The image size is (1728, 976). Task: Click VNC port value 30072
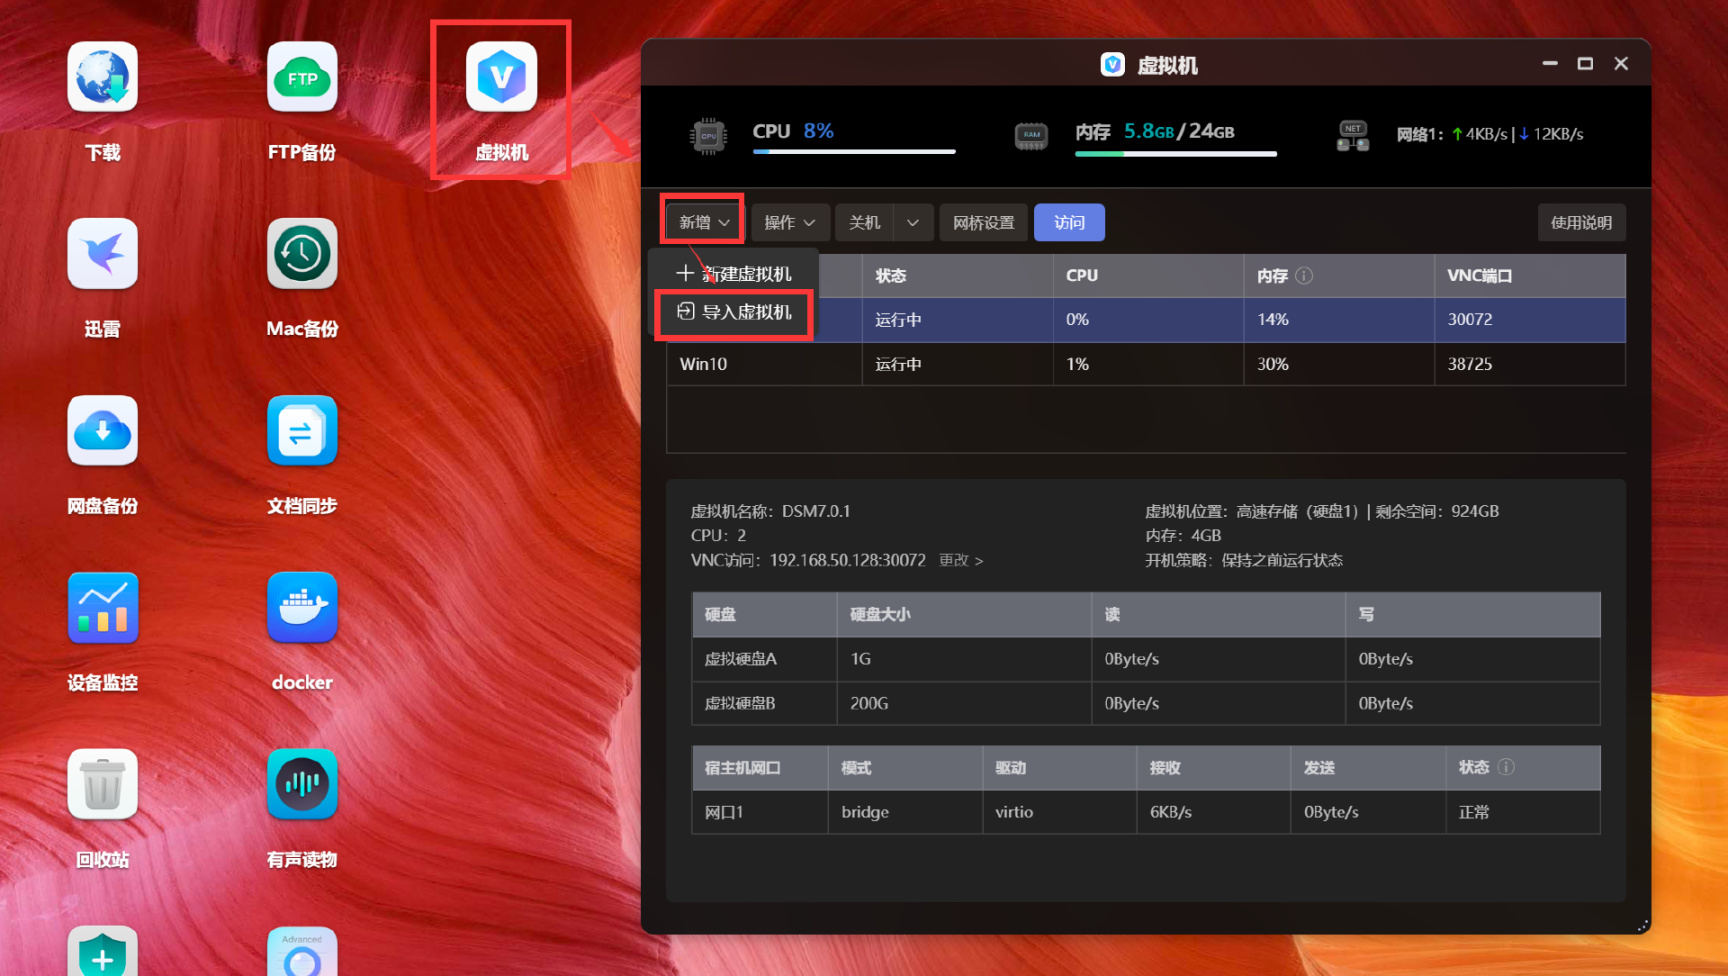(1470, 320)
